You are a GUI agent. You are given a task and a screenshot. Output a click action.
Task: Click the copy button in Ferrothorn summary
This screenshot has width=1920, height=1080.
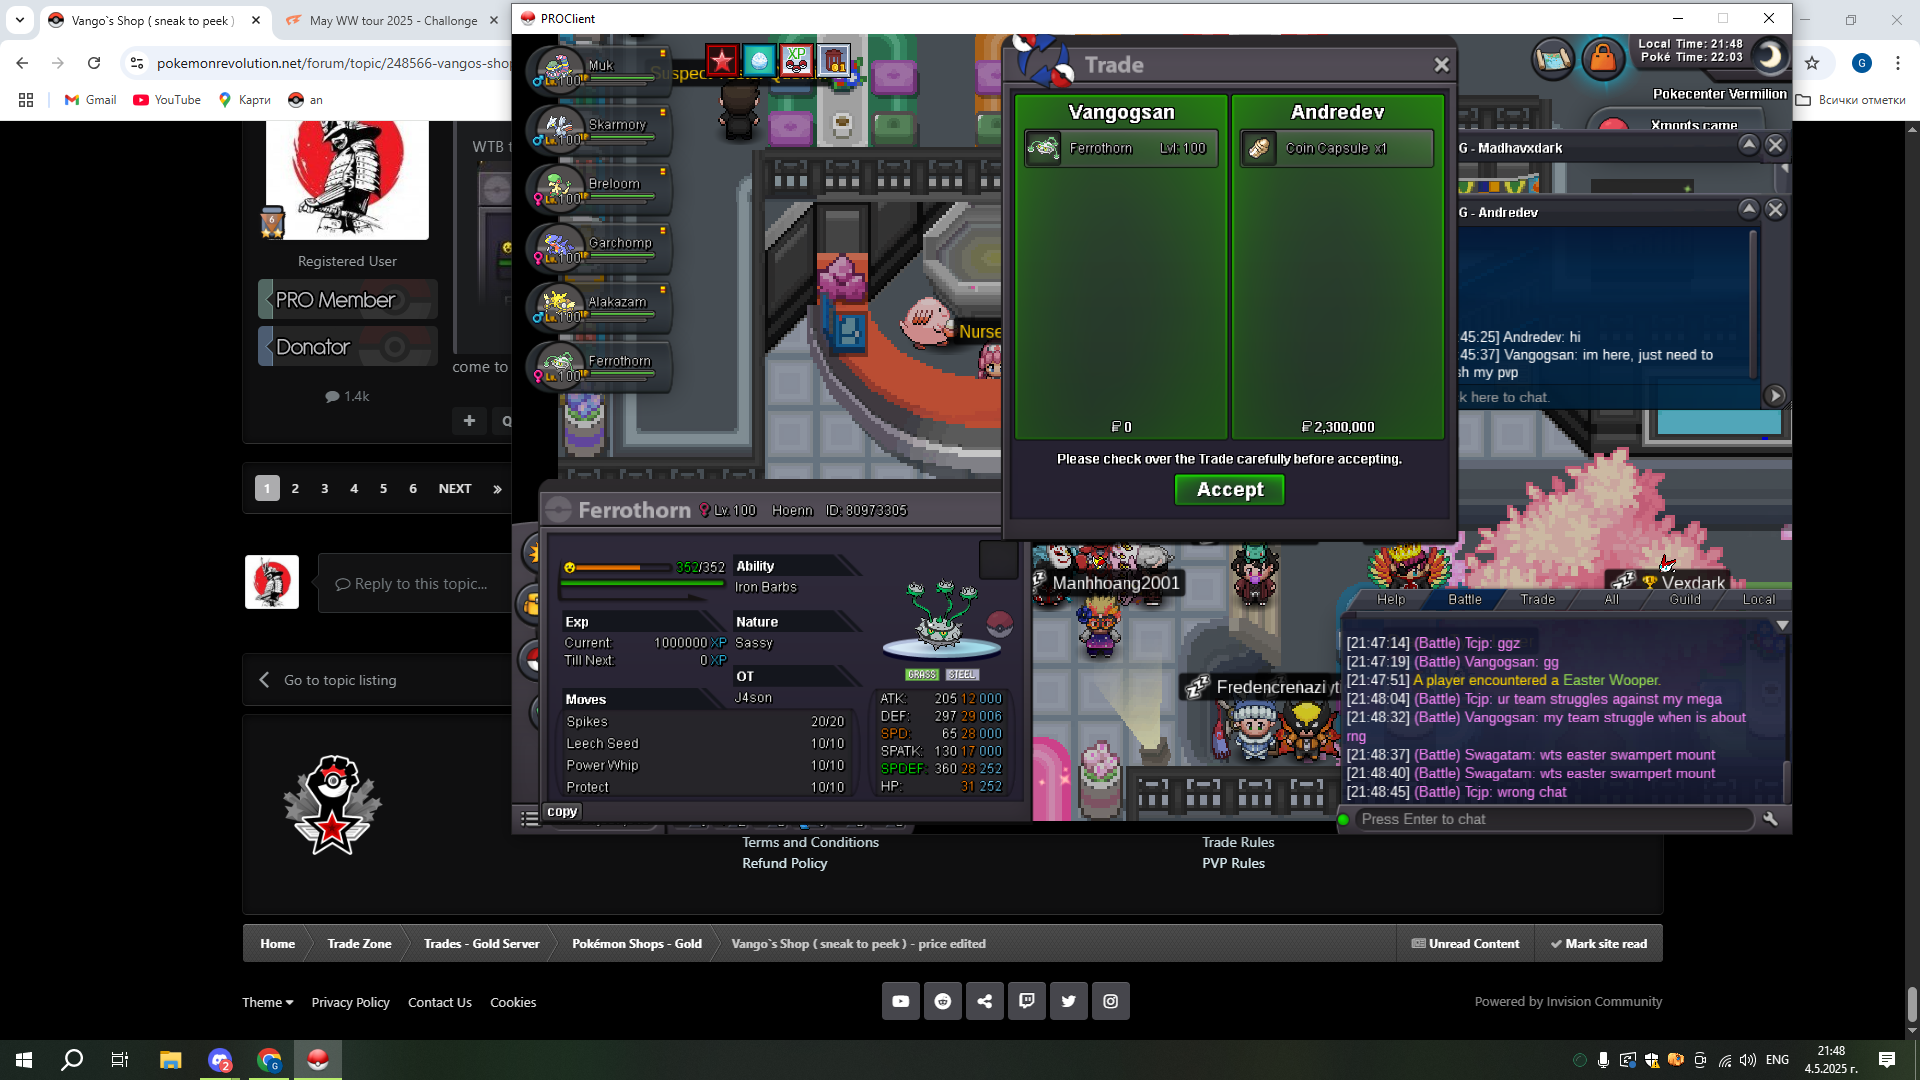[561, 812]
